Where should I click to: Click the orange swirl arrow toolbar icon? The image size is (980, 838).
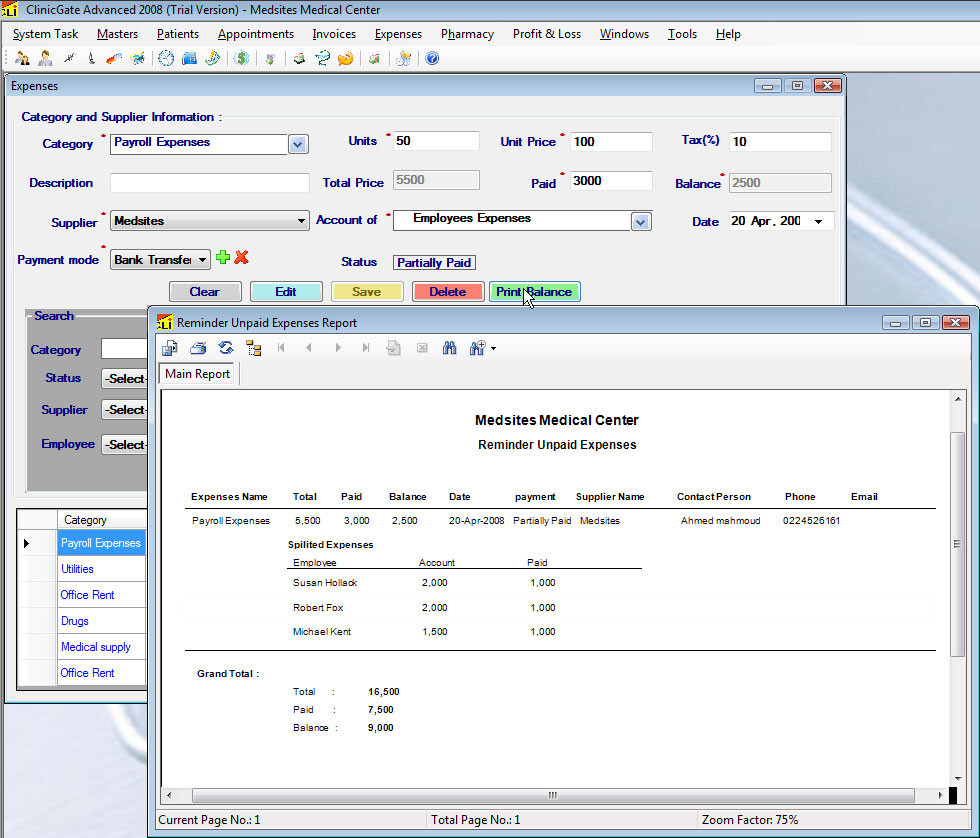point(345,58)
